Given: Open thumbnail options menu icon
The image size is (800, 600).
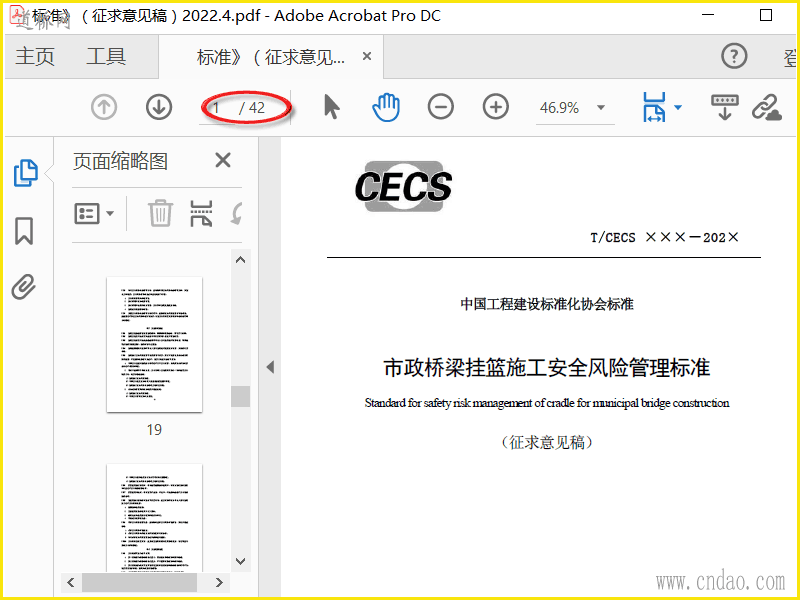Looking at the screenshot, I should click(94, 213).
